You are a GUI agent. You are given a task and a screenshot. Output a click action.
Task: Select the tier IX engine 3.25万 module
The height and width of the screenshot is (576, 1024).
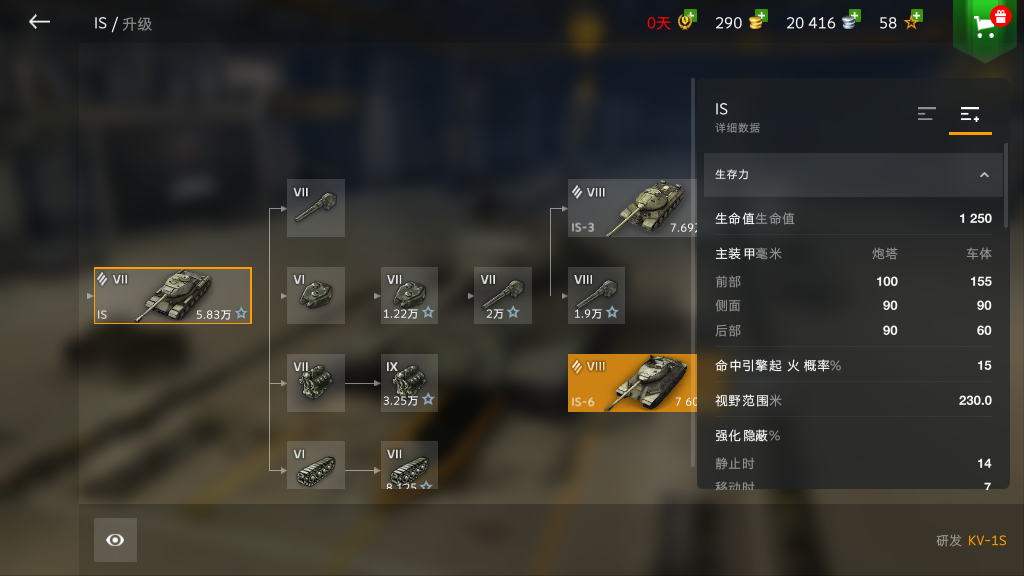coord(409,383)
